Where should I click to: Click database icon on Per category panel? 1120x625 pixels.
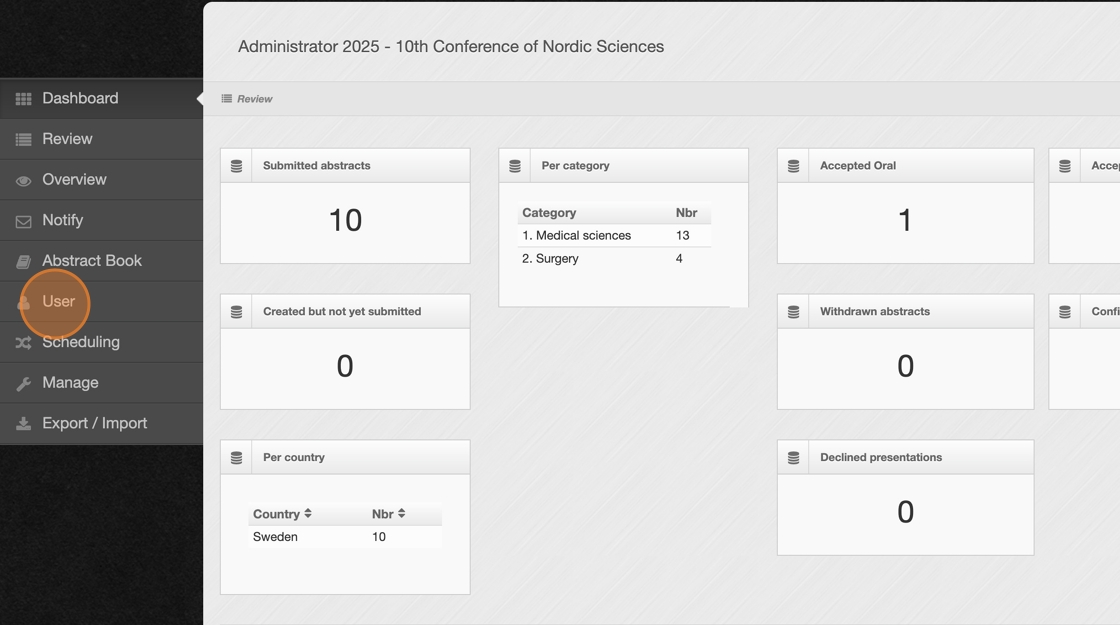coord(515,166)
